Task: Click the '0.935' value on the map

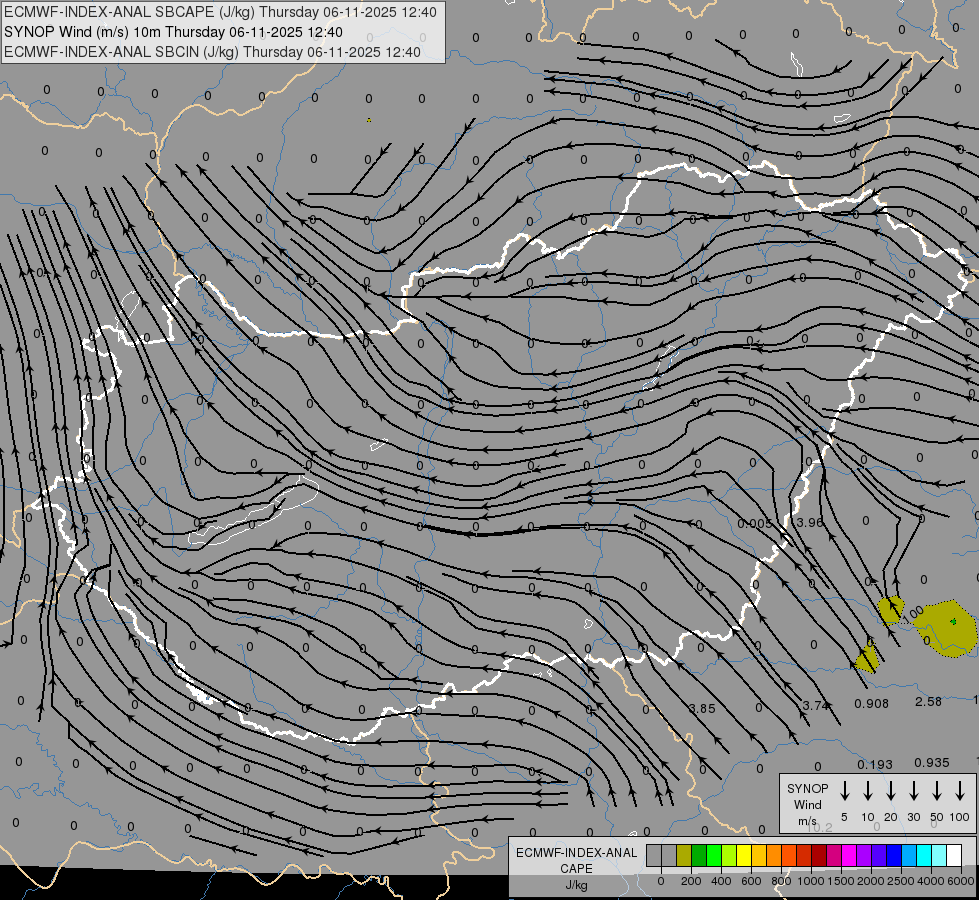Action: [932, 763]
